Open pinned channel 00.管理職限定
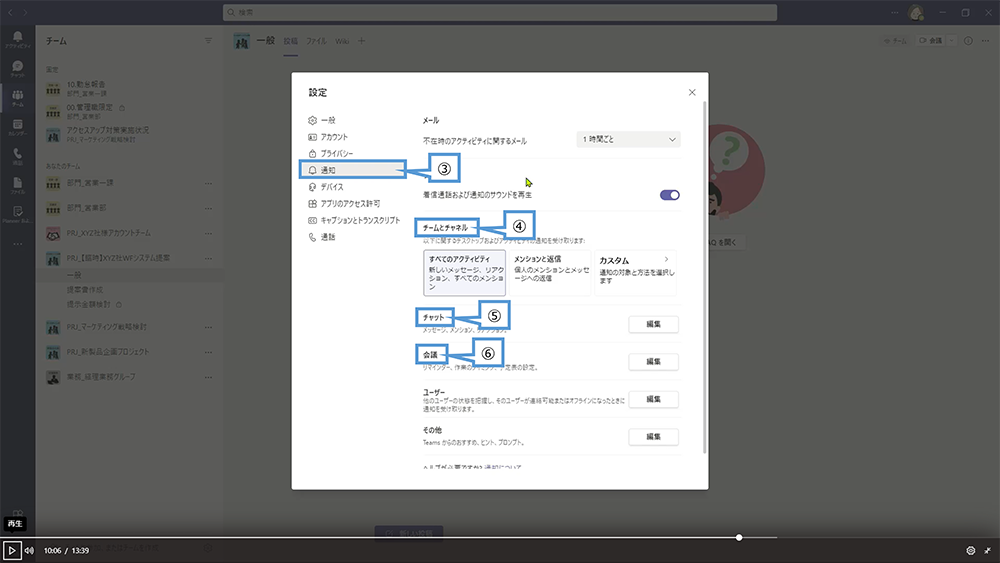Image resolution: width=1000 pixels, height=563 pixels. pyautogui.click(x=128, y=112)
